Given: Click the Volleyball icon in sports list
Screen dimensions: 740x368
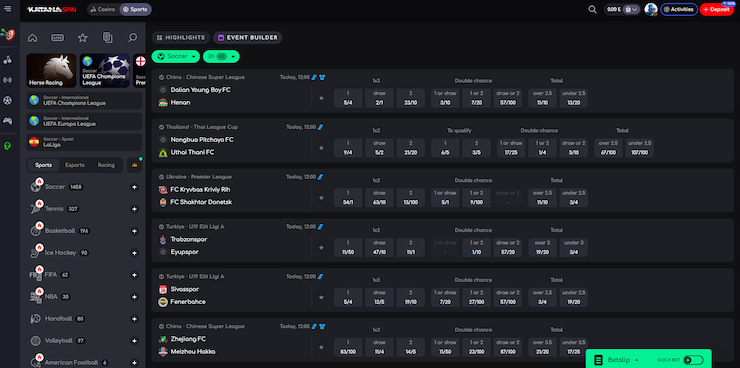Looking at the screenshot, I should click(36, 341).
